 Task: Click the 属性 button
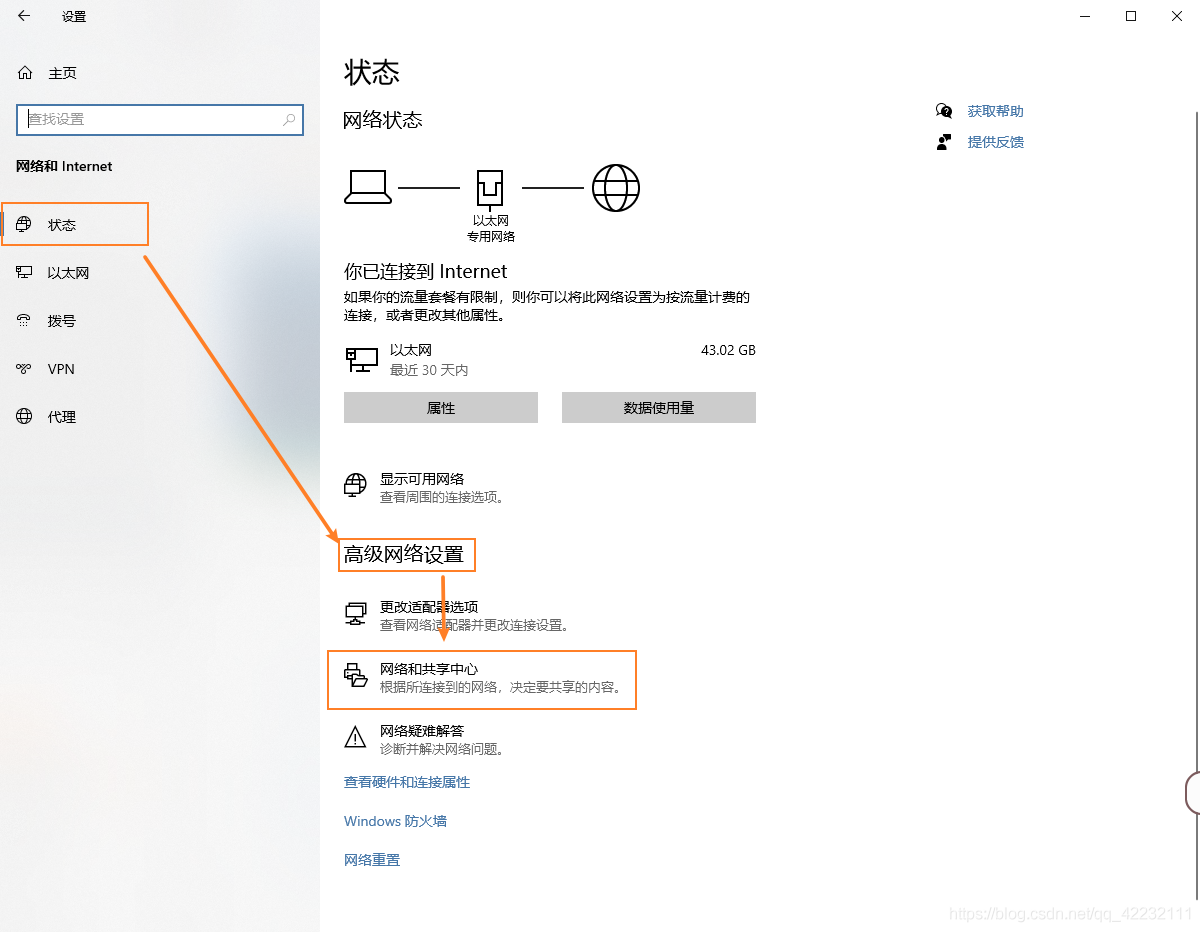tap(441, 408)
